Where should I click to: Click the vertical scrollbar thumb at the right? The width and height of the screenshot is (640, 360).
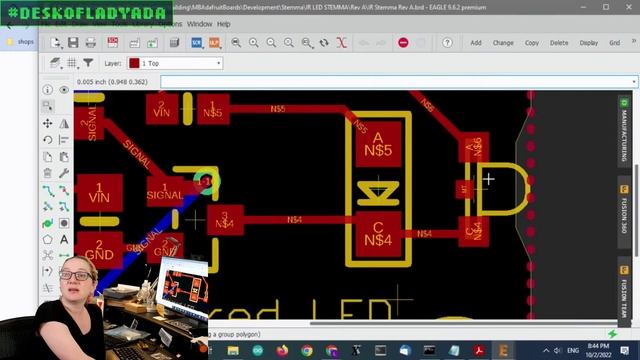(x=636, y=210)
